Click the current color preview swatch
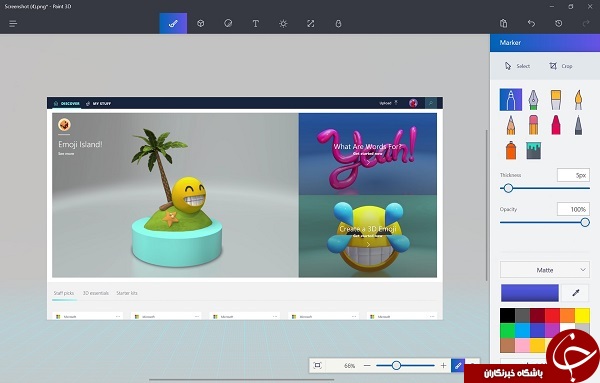The height and width of the screenshot is (383, 600). tap(530, 293)
